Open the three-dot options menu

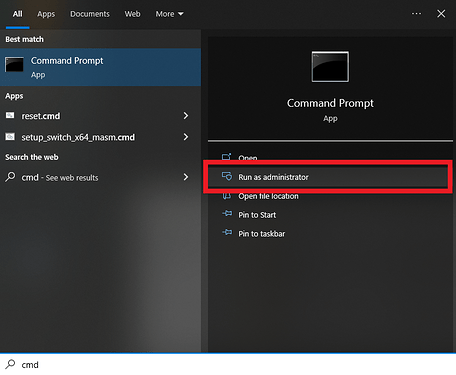416,14
